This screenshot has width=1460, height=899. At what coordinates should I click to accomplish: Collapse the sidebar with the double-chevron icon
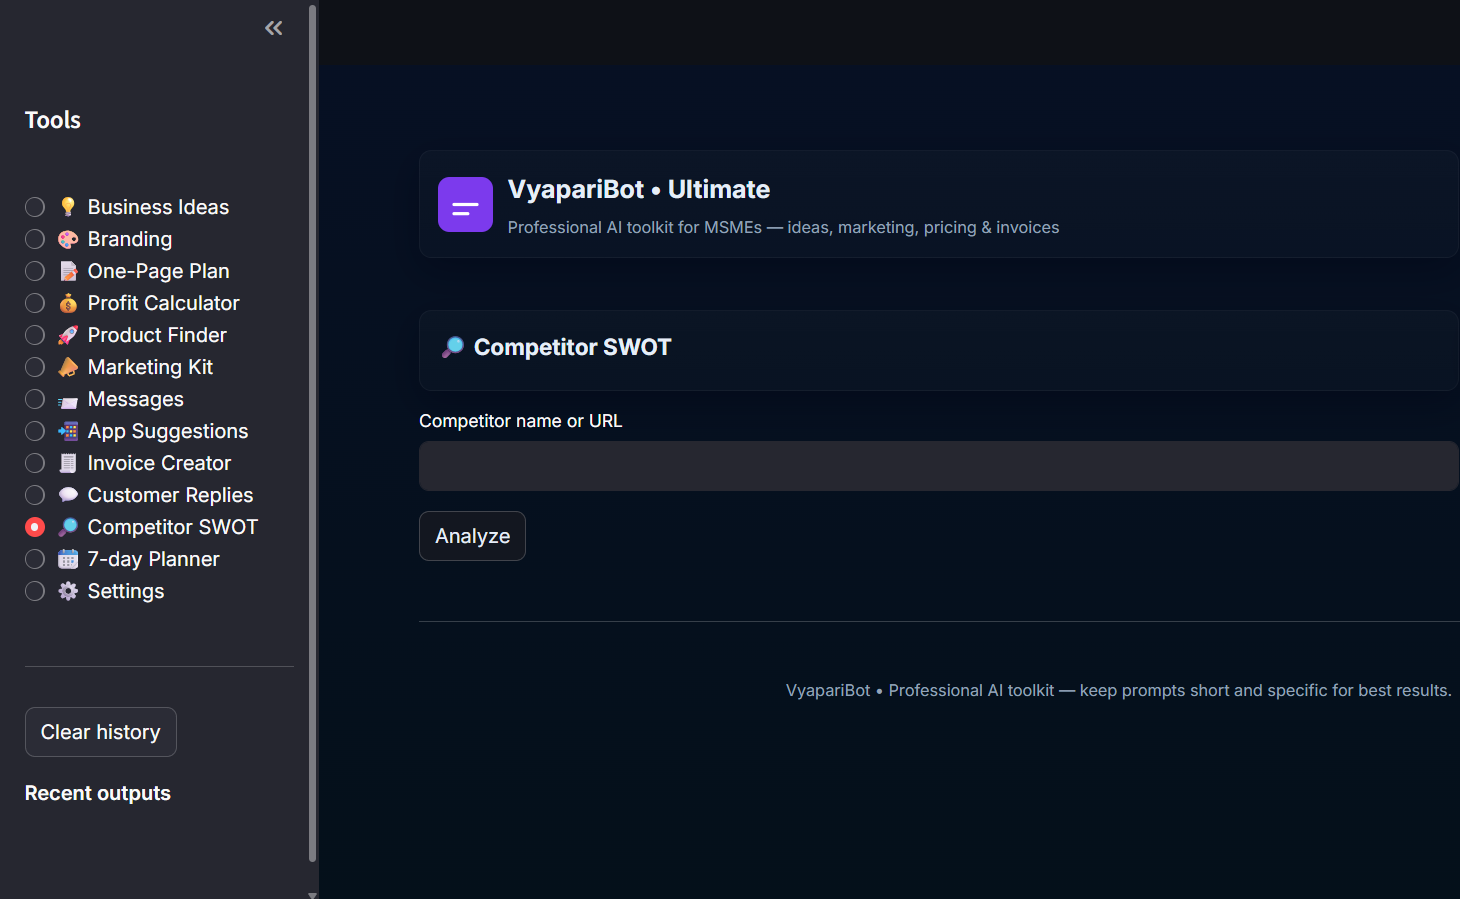[273, 28]
